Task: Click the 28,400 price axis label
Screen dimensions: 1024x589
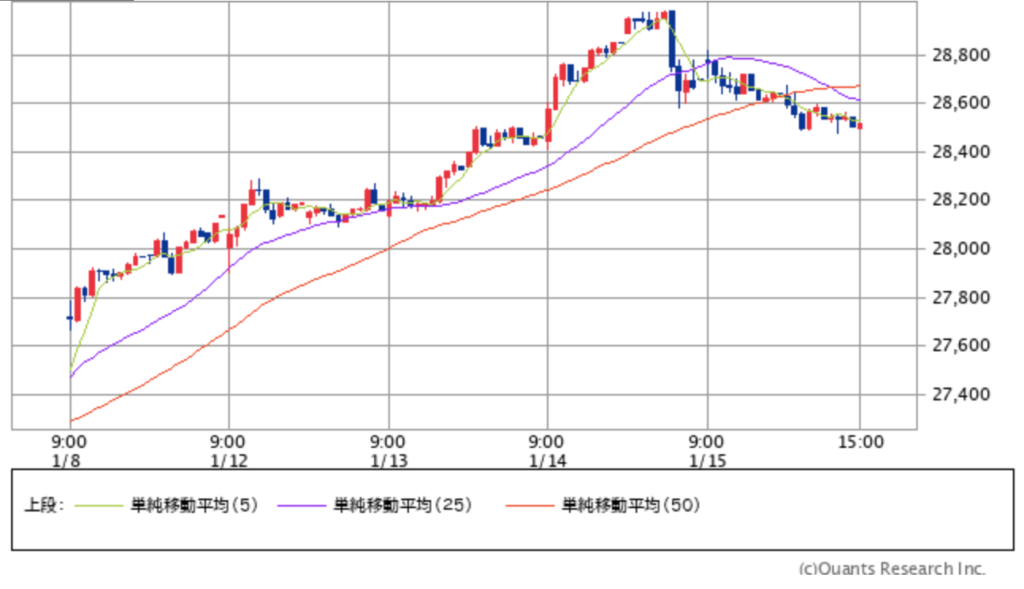Action: pos(961,151)
